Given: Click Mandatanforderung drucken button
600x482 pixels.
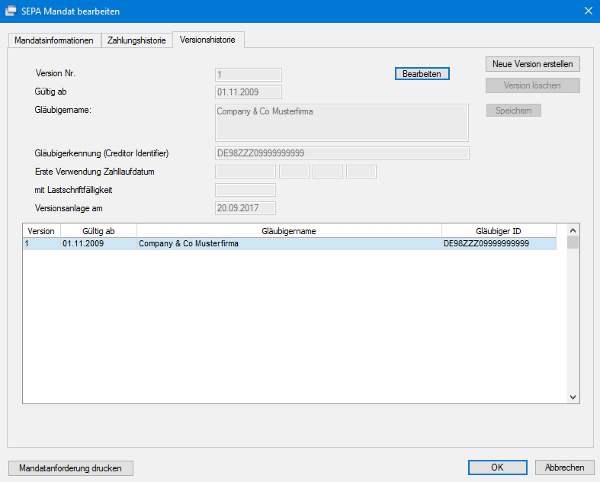Looking at the screenshot, I should pos(70,468).
